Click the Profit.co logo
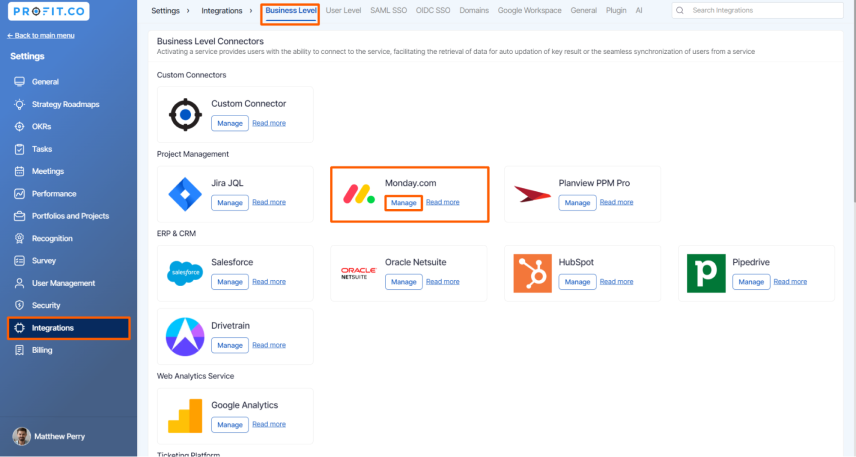856x457 pixels. pos(49,11)
